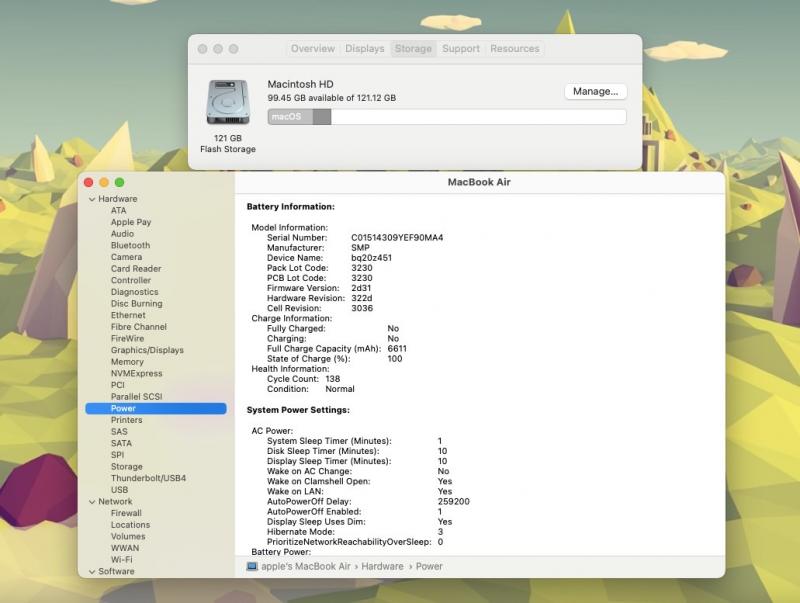Select Wi-Fi under Network
This screenshot has width=800, height=603.
coord(121,560)
